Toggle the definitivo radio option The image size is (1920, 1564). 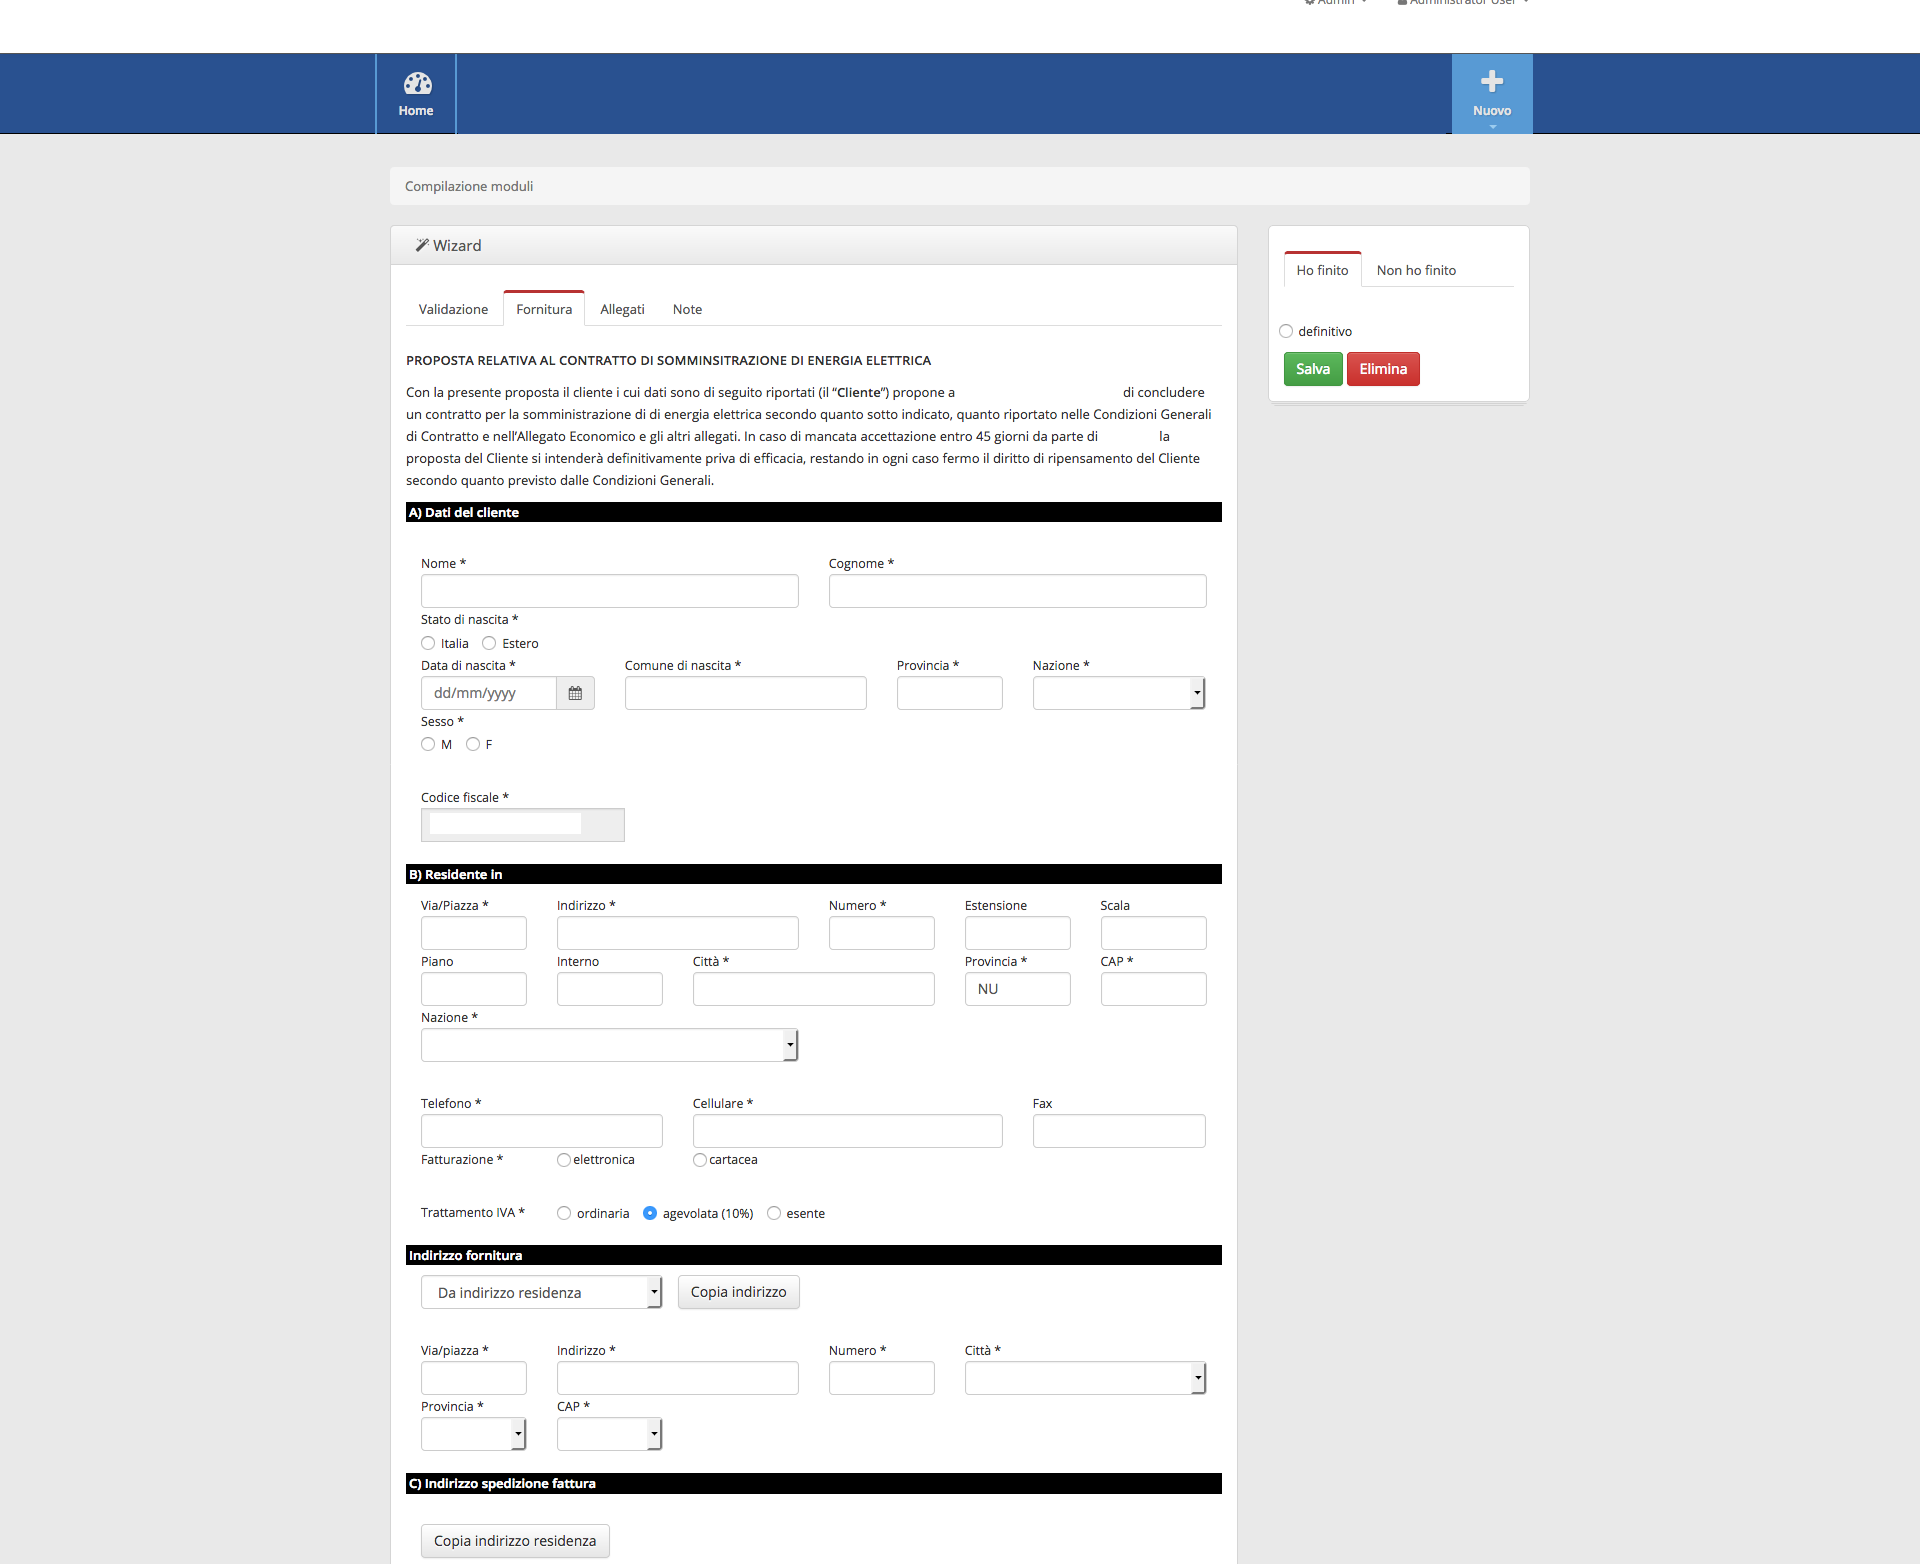1286,331
